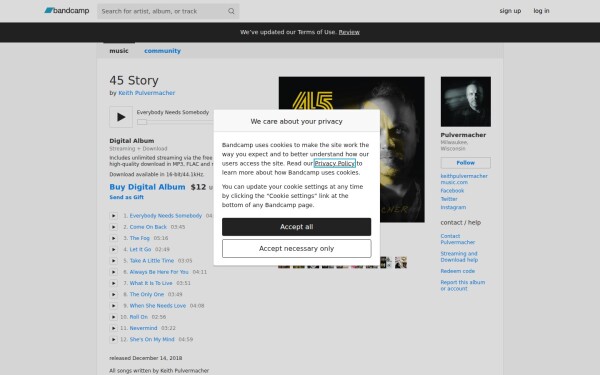
Task: Click Report this album or account
Action: (463, 285)
